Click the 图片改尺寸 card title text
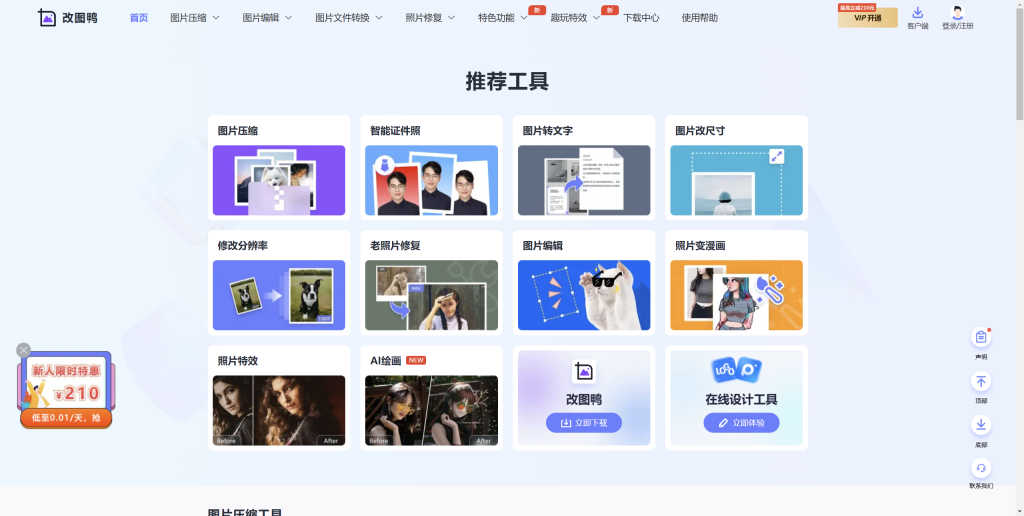Viewport: 1024px width, 516px height. (700, 131)
